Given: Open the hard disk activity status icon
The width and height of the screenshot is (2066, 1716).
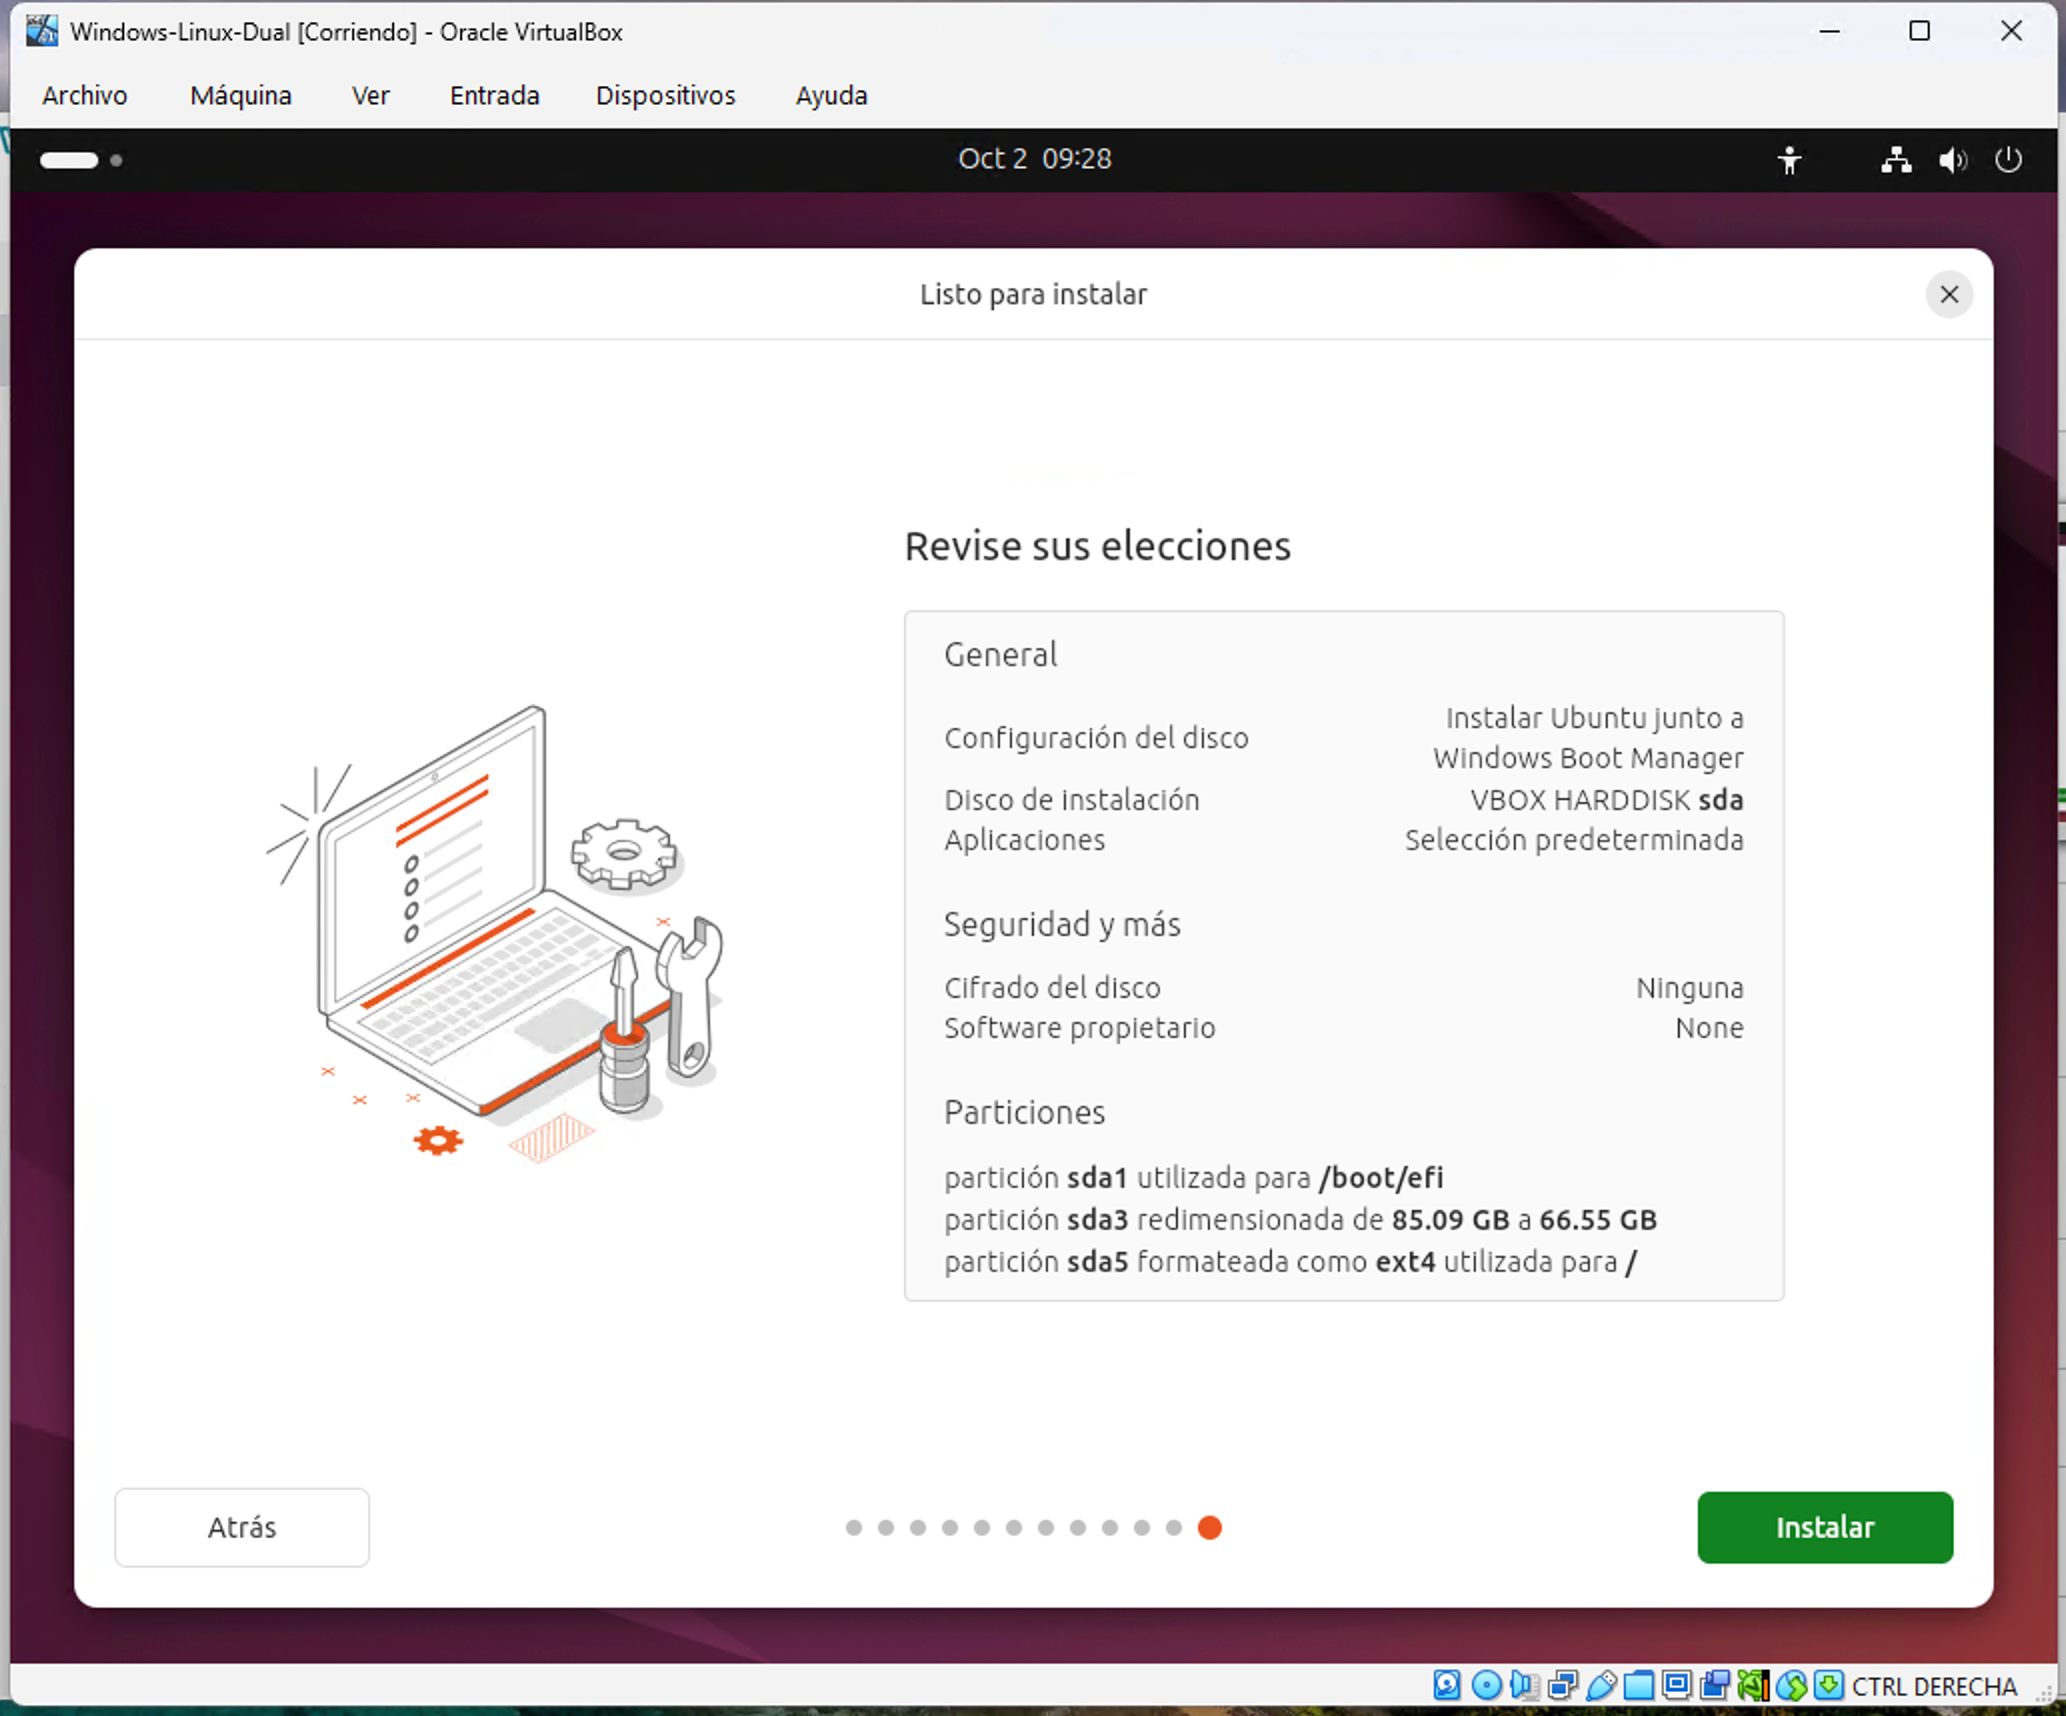Looking at the screenshot, I should pyautogui.click(x=1447, y=1685).
